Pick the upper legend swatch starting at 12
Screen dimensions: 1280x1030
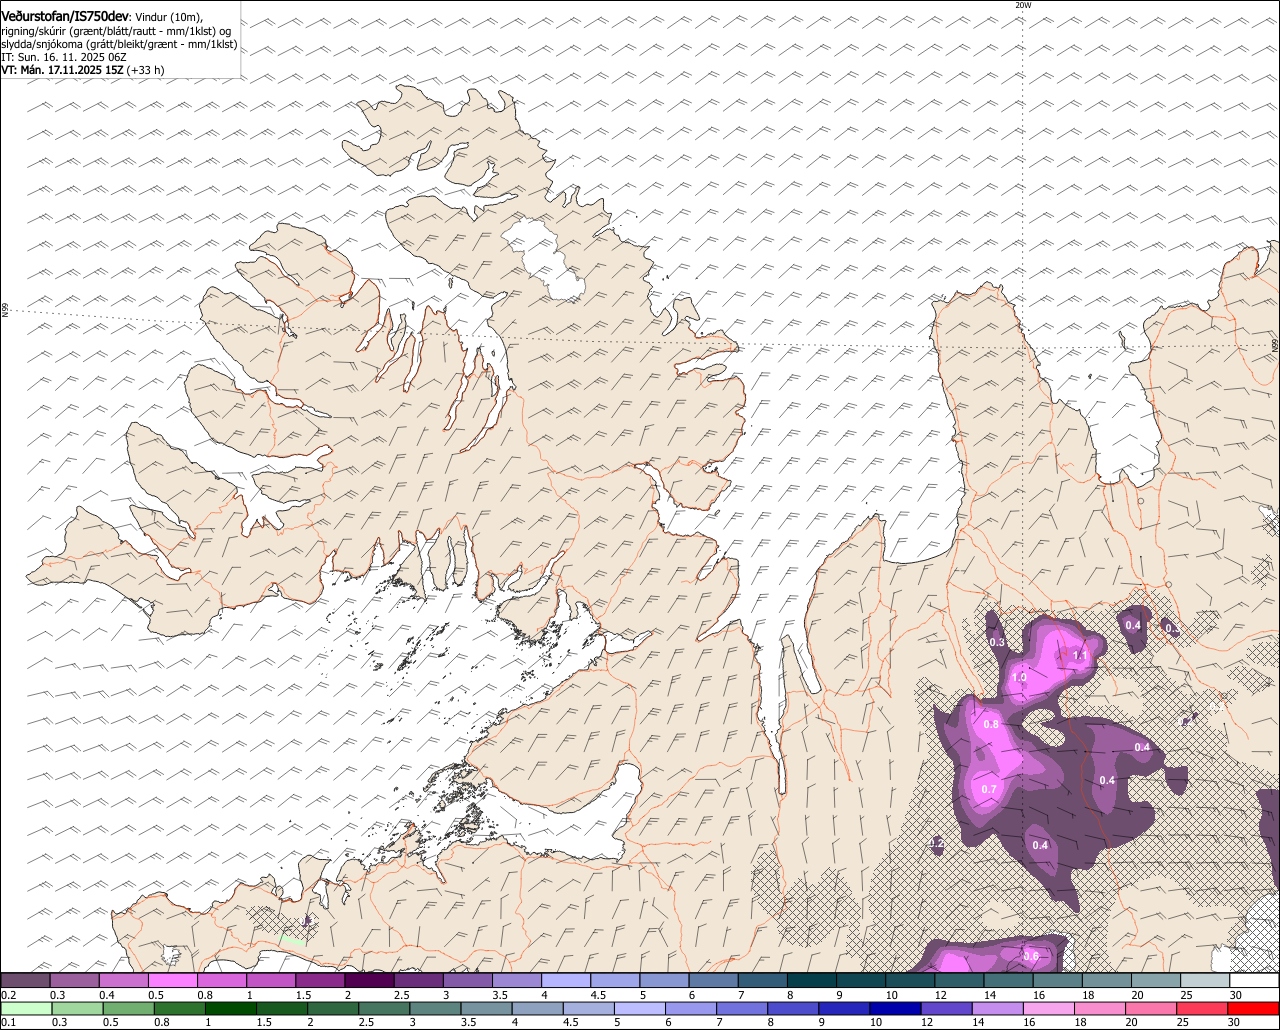point(960,981)
